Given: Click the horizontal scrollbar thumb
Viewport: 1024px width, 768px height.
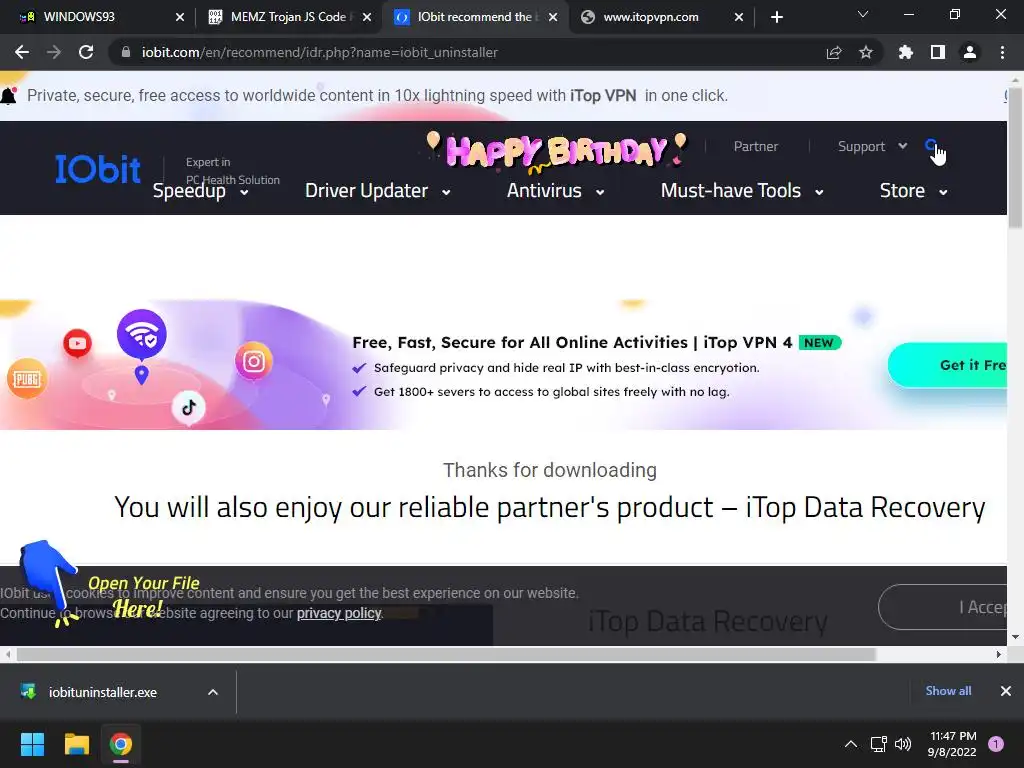Looking at the screenshot, I should coord(446,654).
